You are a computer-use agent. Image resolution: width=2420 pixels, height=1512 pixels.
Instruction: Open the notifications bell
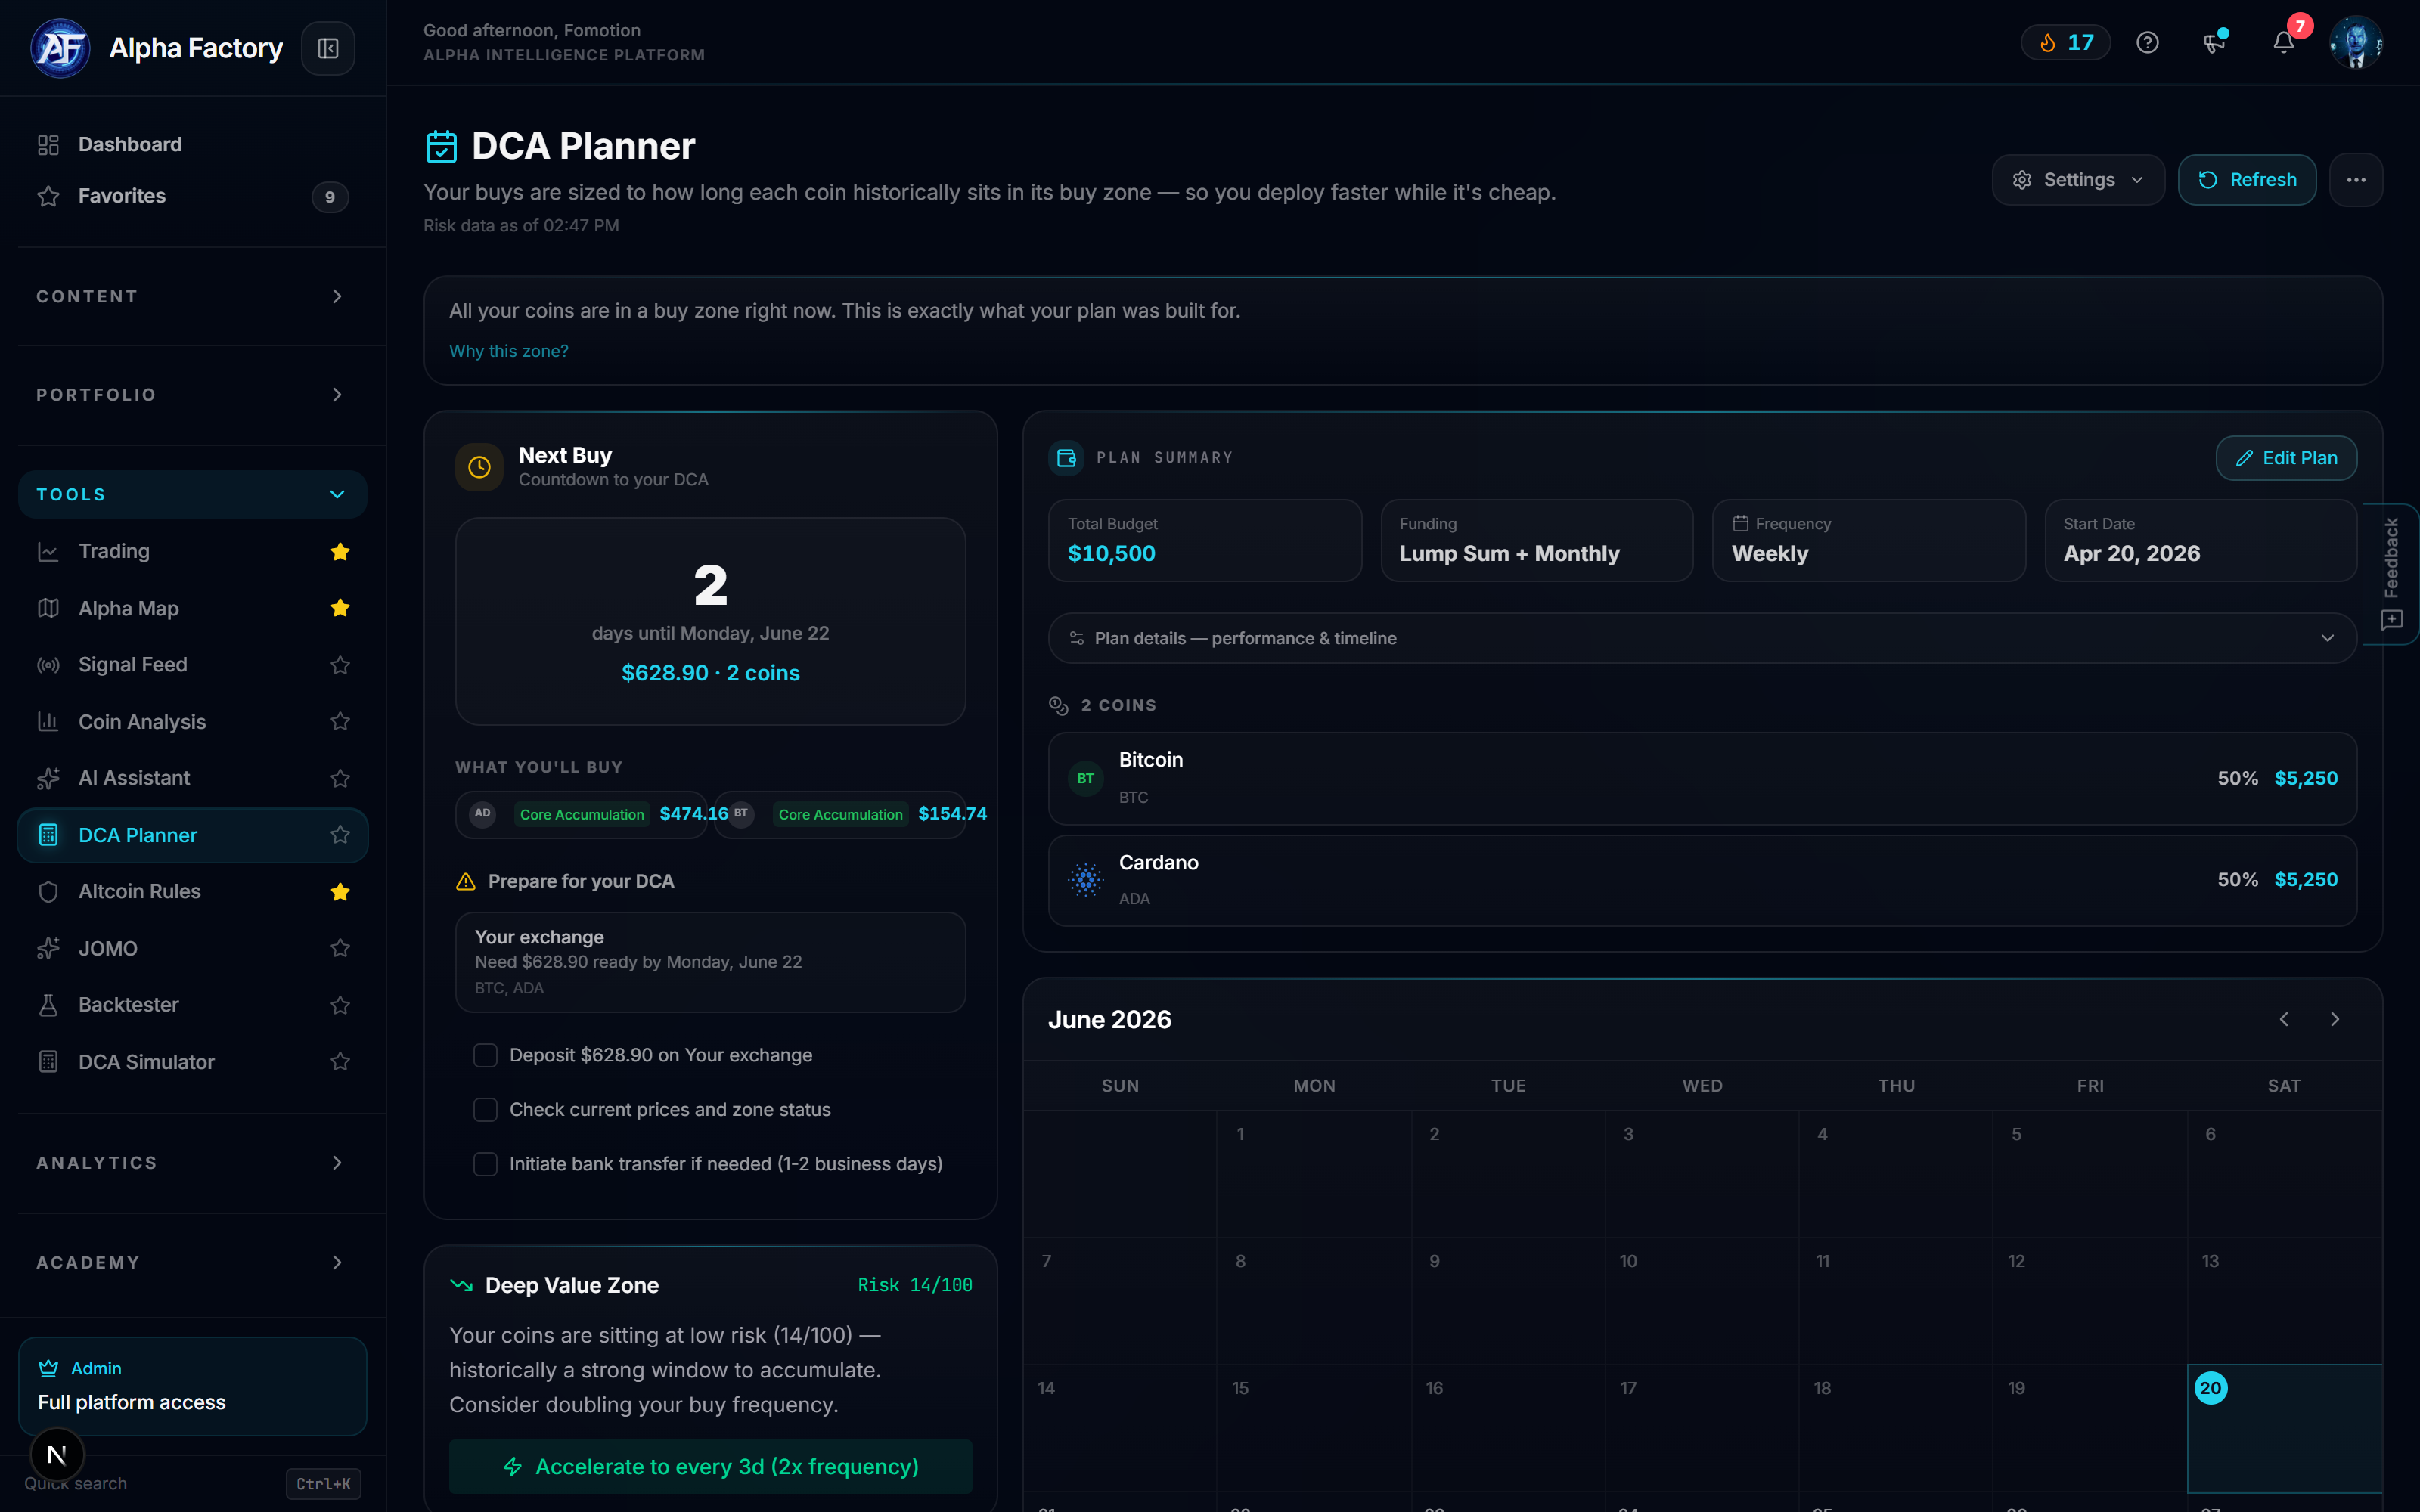(2284, 42)
